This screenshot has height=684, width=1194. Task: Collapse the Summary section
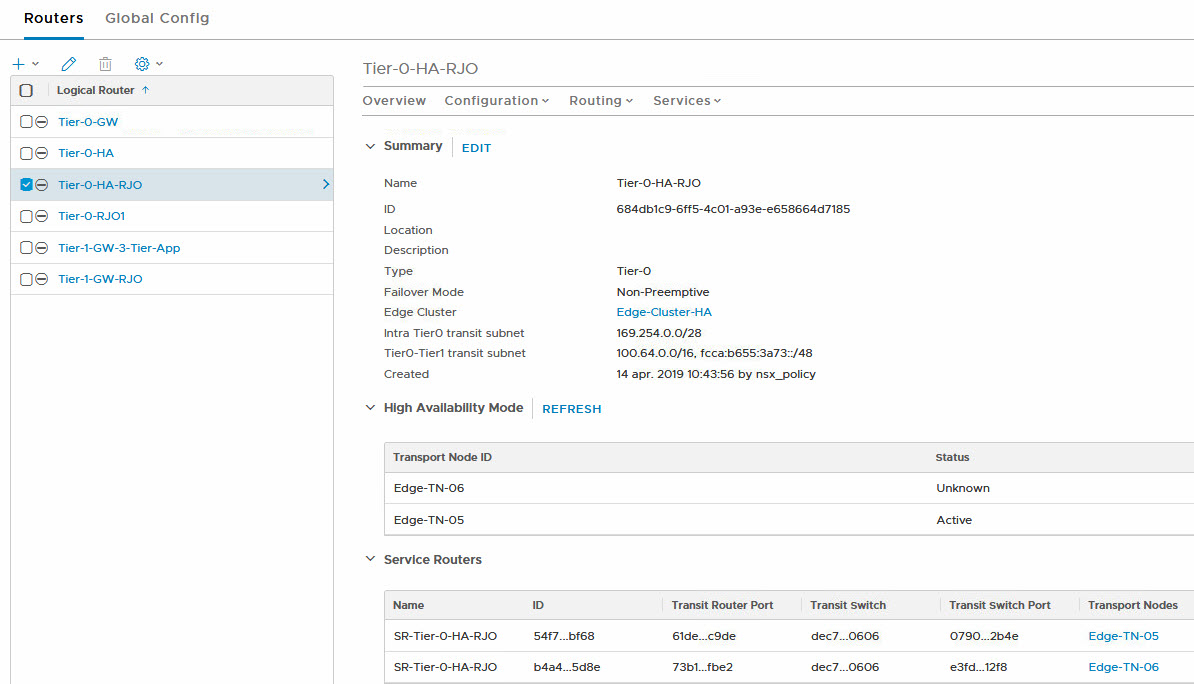[371, 146]
